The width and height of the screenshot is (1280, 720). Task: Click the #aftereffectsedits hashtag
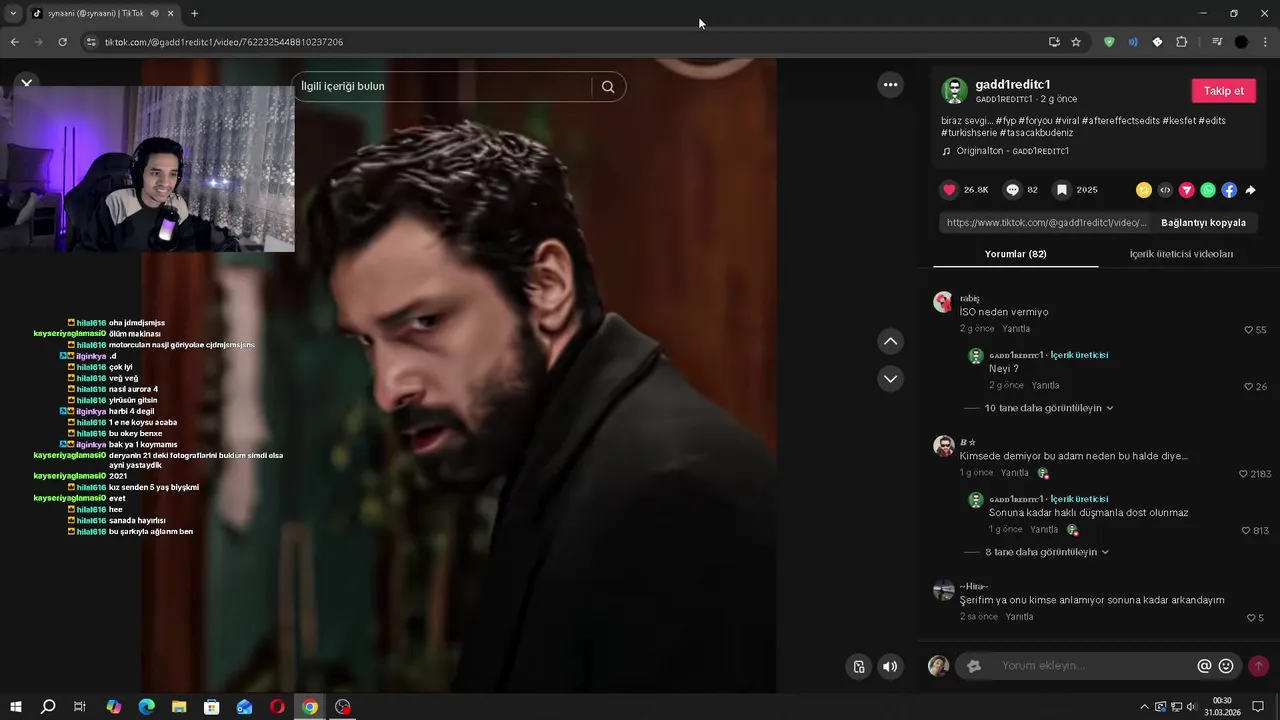(1120, 121)
